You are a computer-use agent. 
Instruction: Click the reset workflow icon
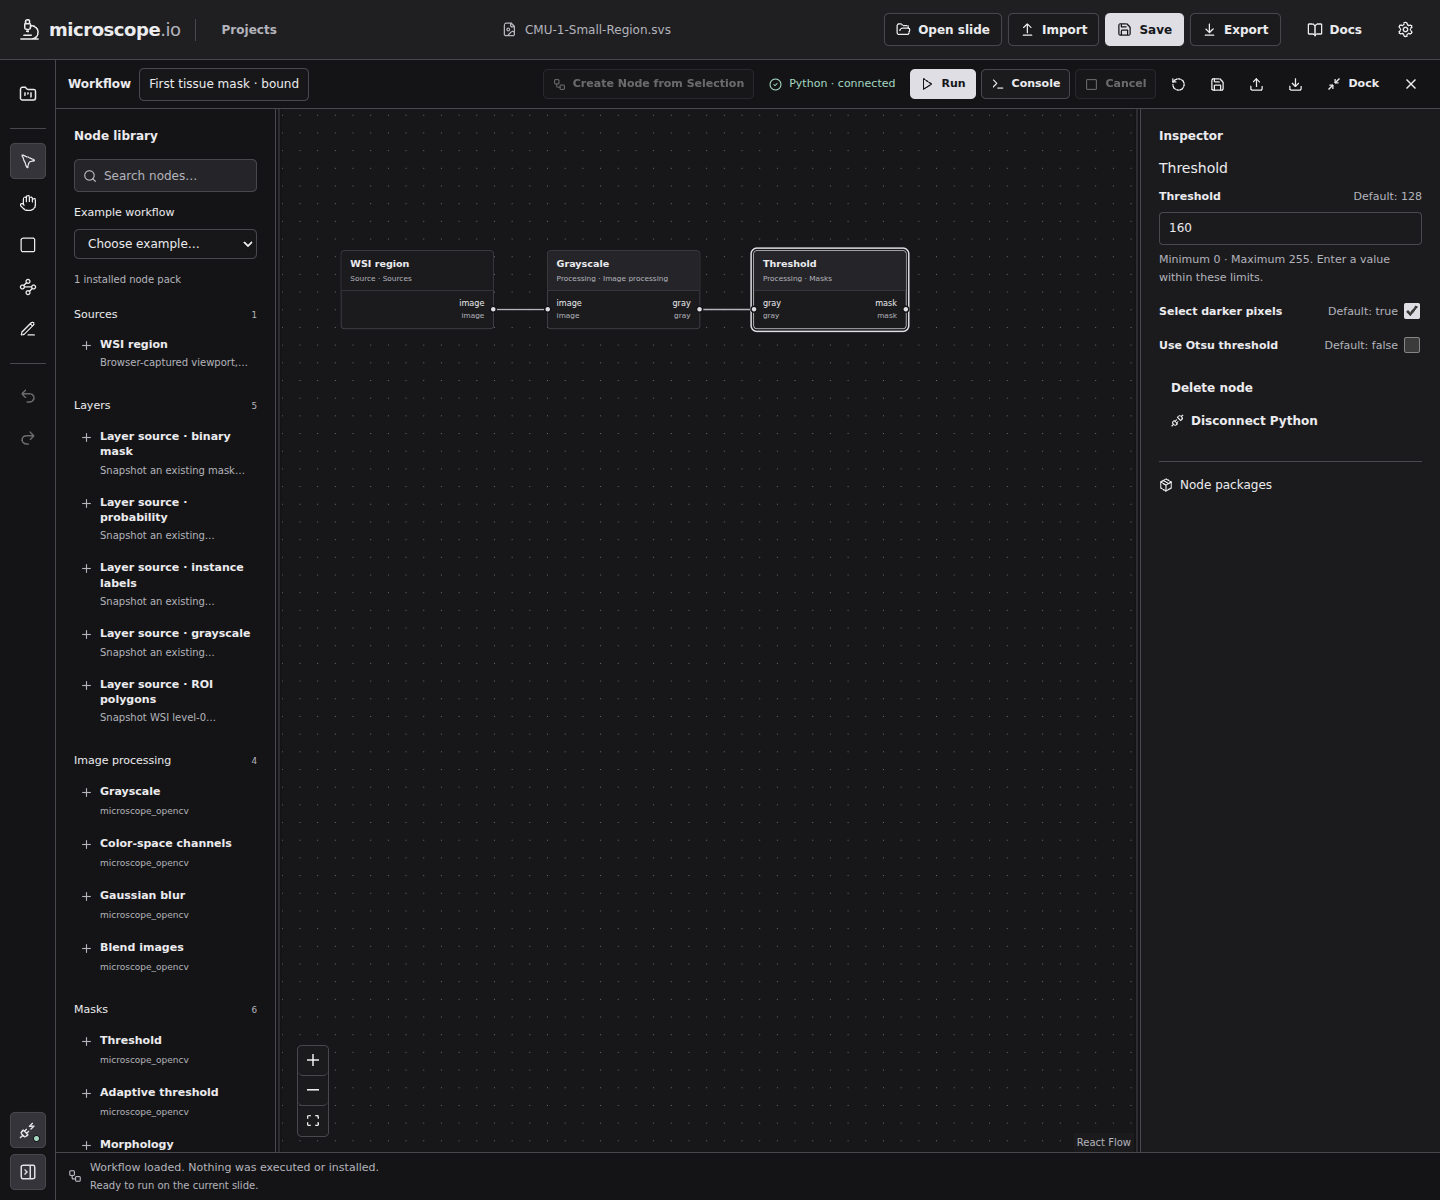pyautogui.click(x=1178, y=84)
